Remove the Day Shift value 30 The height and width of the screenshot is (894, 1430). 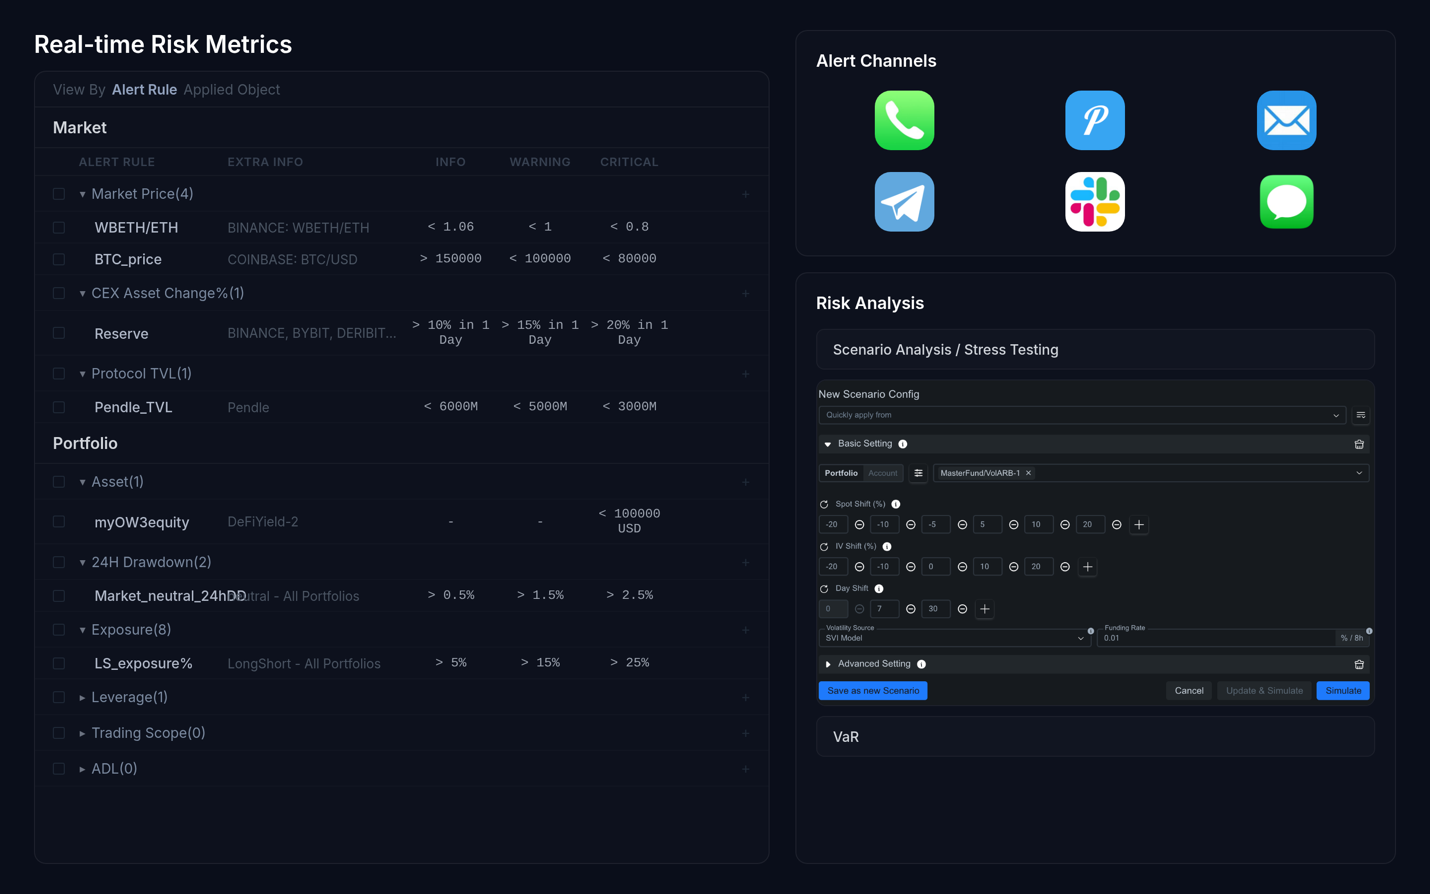pyautogui.click(x=962, y=609)
